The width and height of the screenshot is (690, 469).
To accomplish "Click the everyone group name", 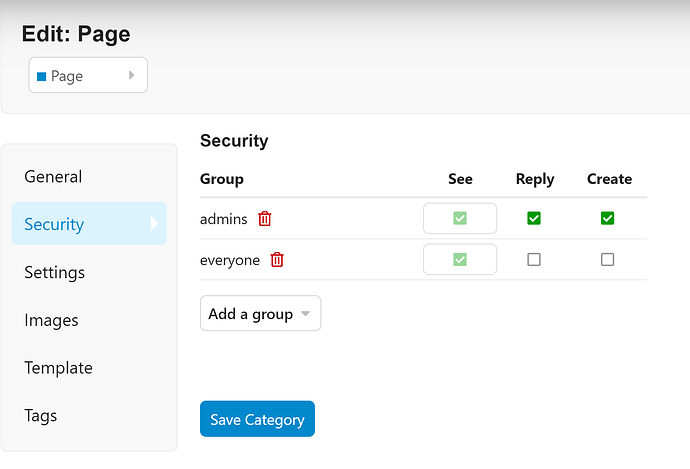I will [x=230, y=260].
